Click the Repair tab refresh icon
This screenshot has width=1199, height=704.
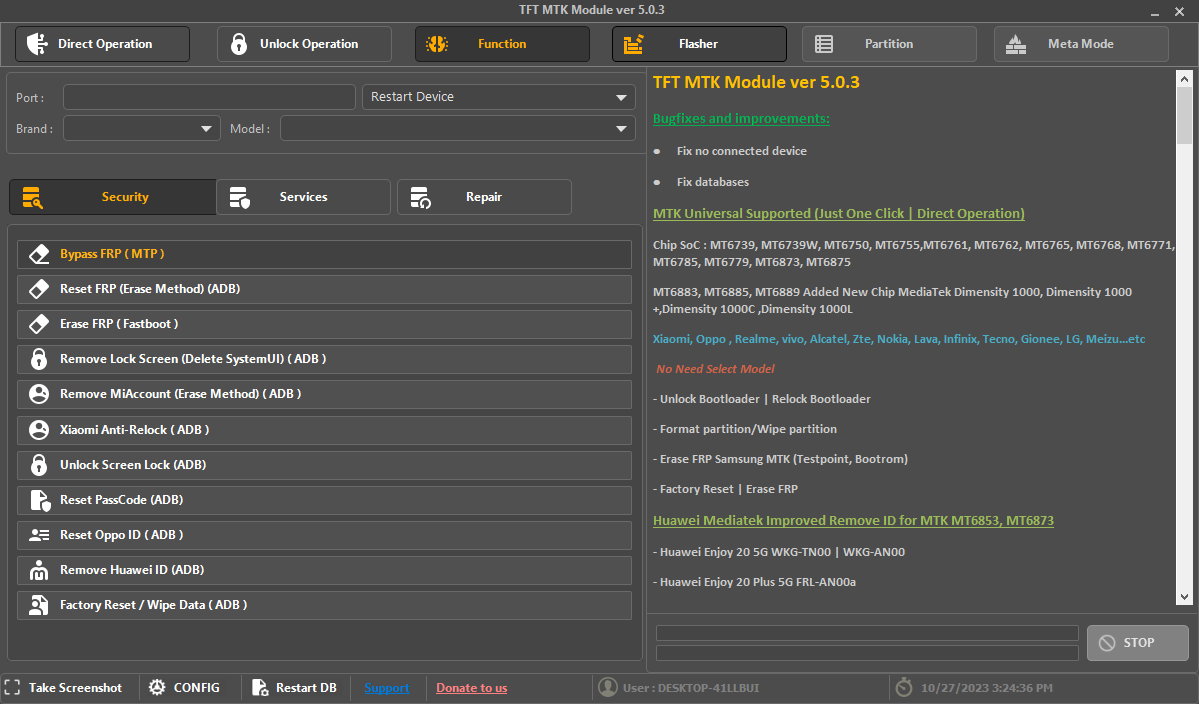click(421, 197)
